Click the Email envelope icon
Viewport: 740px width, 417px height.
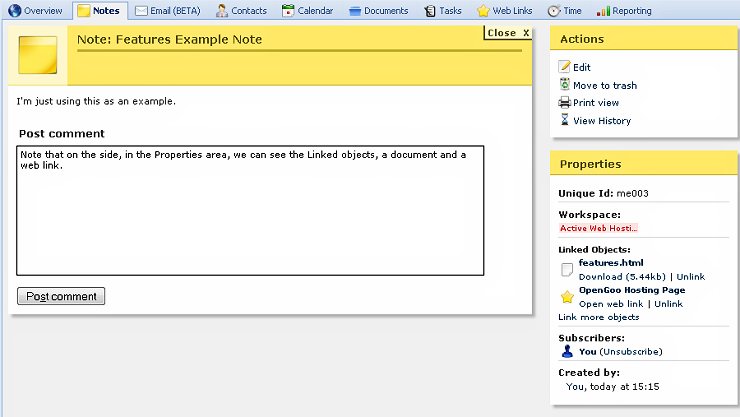pyautogui.click(x=141, y=11)
